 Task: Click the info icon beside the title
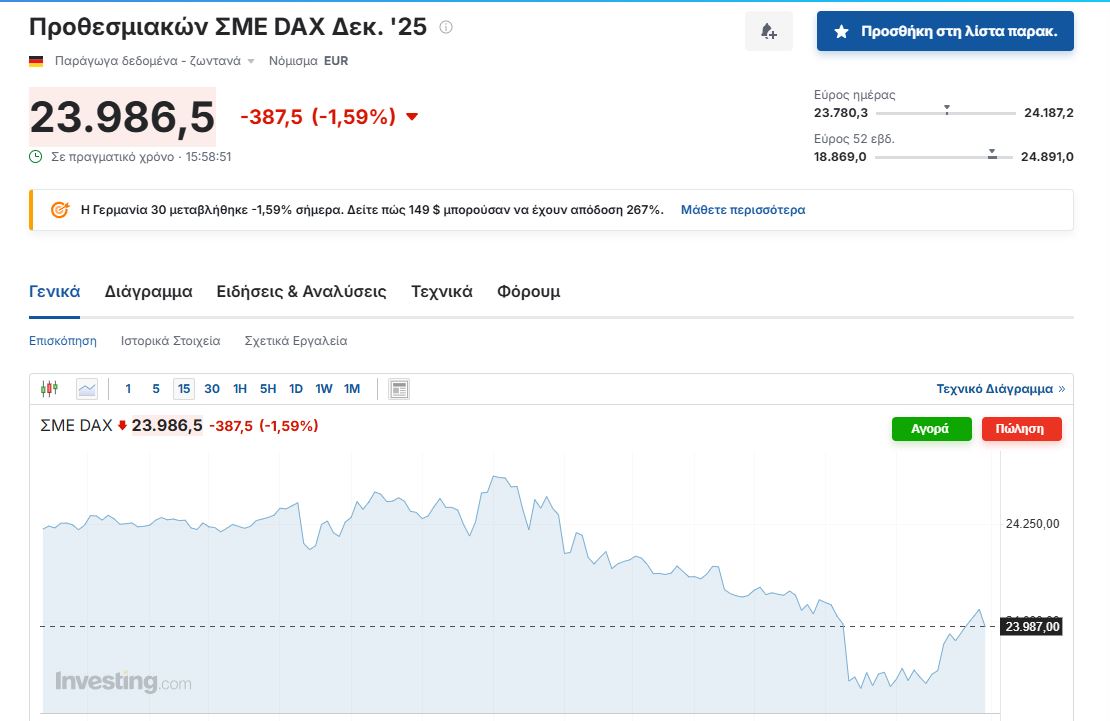[x=446, y=27]
